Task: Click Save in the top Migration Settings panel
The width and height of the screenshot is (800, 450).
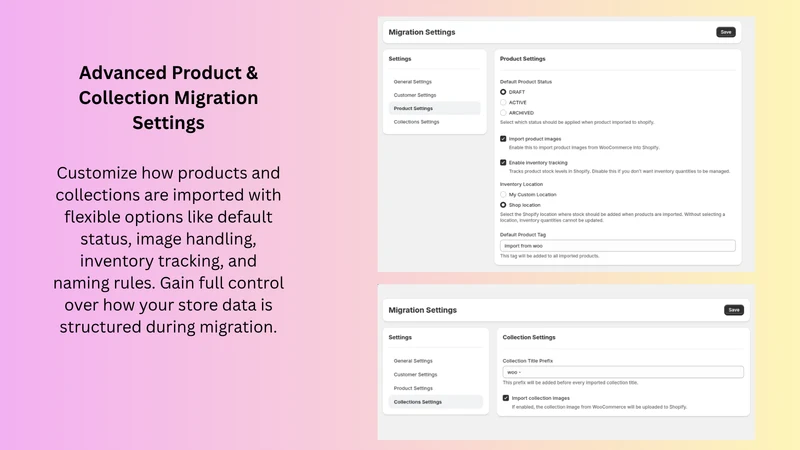Action: tap(726, 32)
